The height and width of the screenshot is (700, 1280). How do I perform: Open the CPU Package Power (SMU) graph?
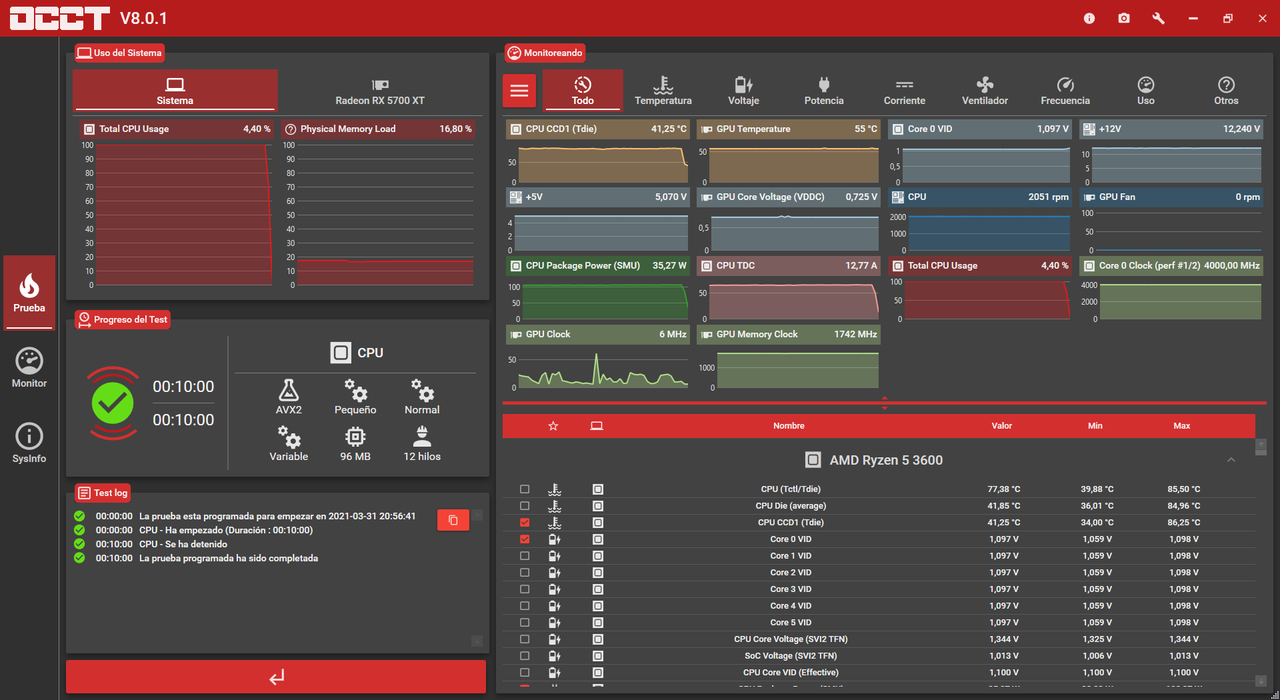point(597,288)
